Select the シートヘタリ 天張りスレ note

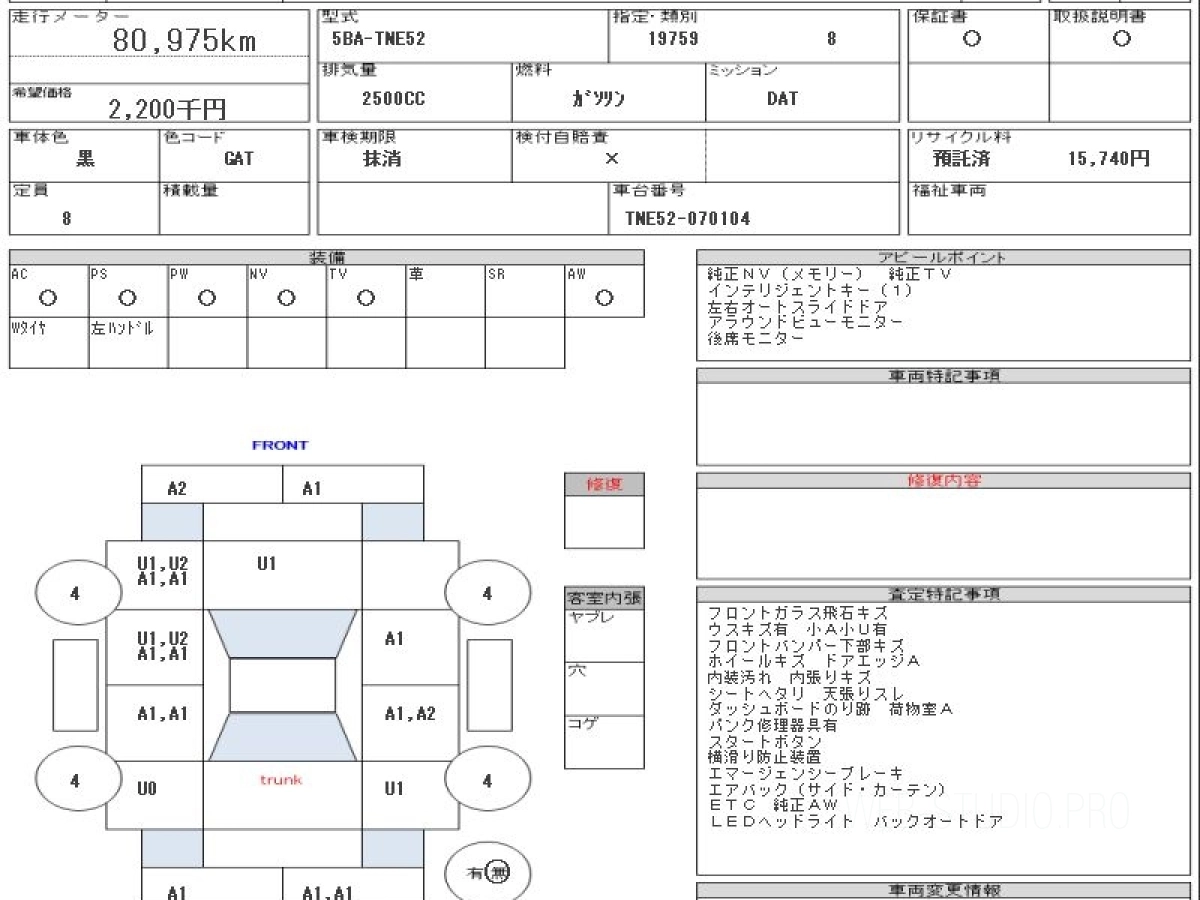[805, 693]
